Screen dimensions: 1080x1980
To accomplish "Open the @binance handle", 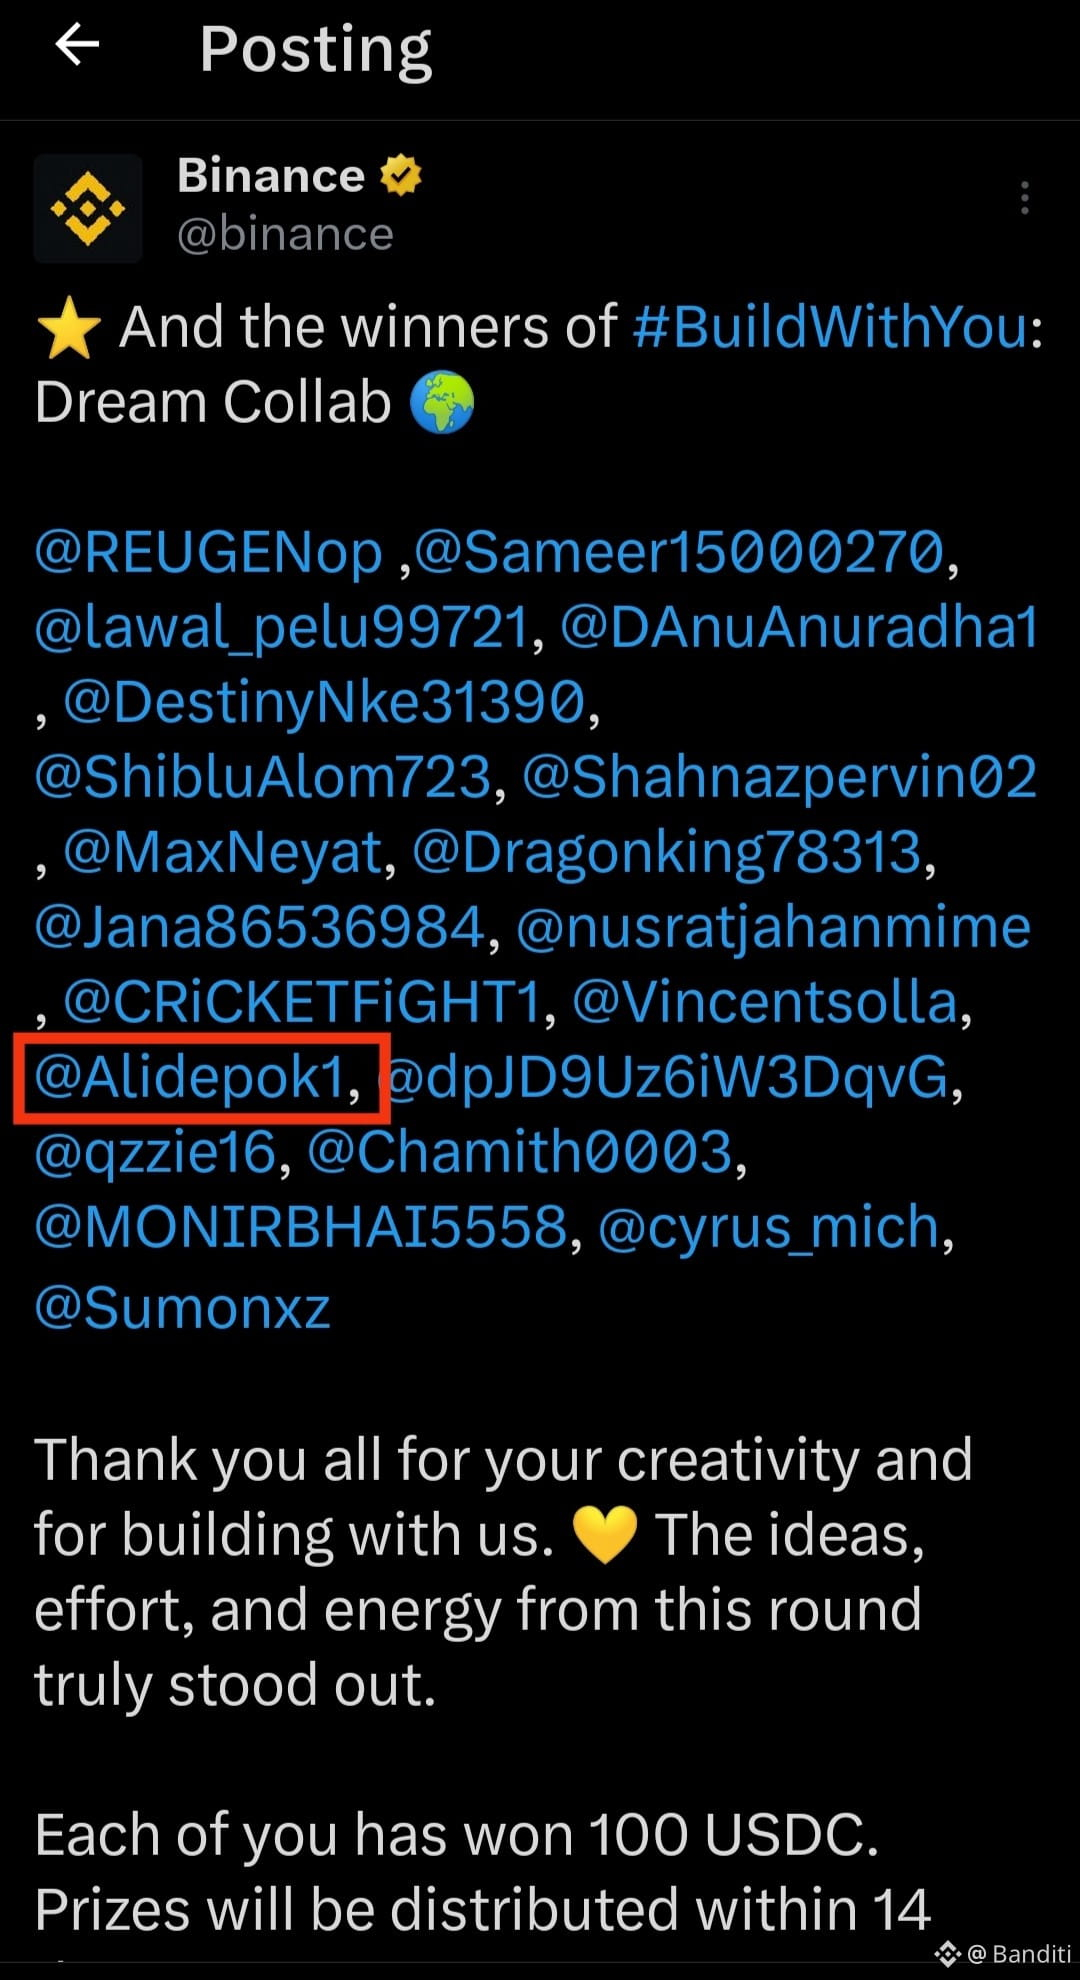I will pos(285,234).
